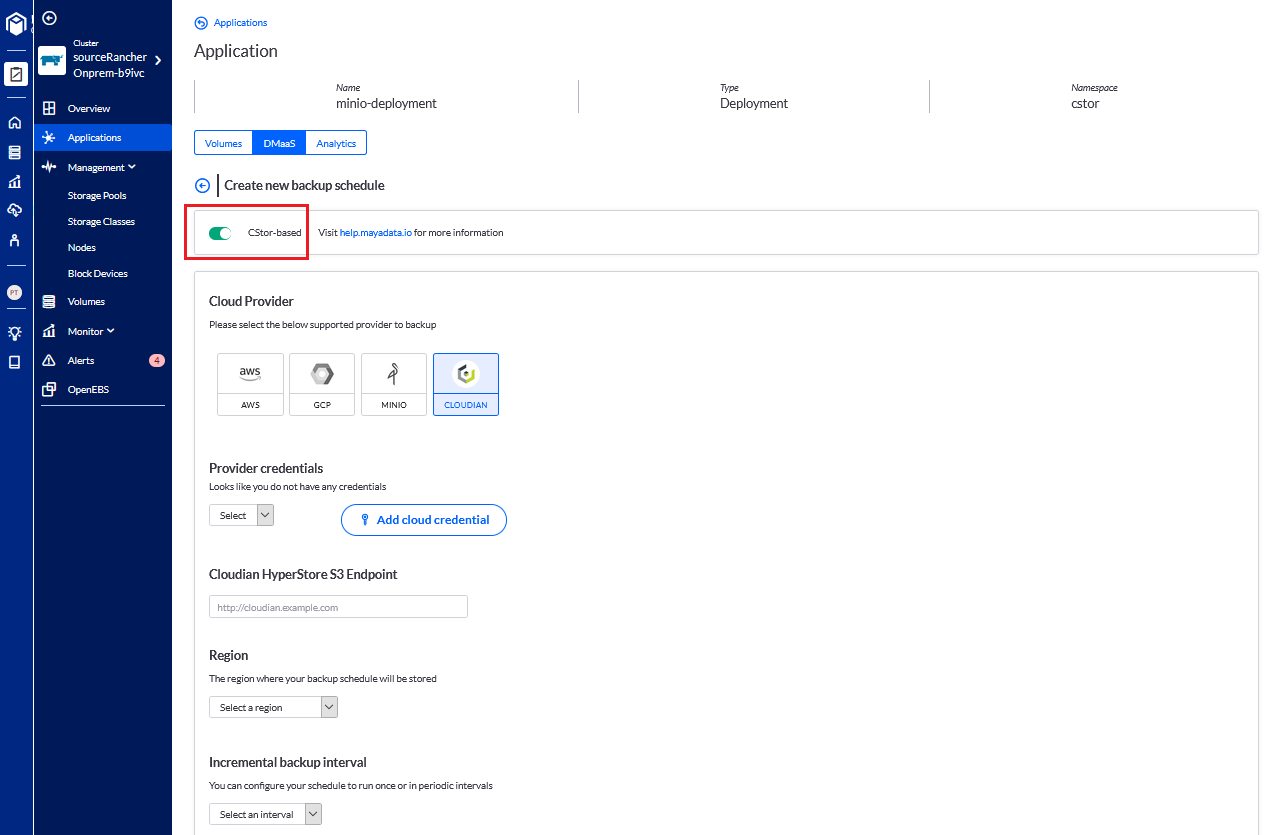
Task: Click the Cloudian HyperStore S3 Endpoint field
Action: pos(338,607)
